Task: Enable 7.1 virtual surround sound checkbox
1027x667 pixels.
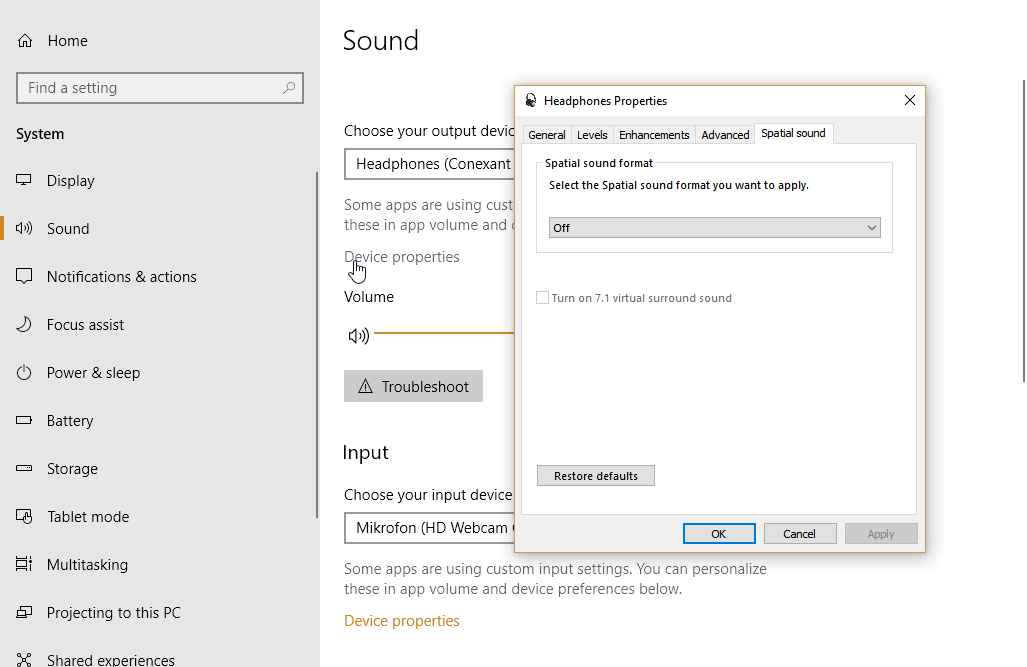Action: tap(542, 297)
